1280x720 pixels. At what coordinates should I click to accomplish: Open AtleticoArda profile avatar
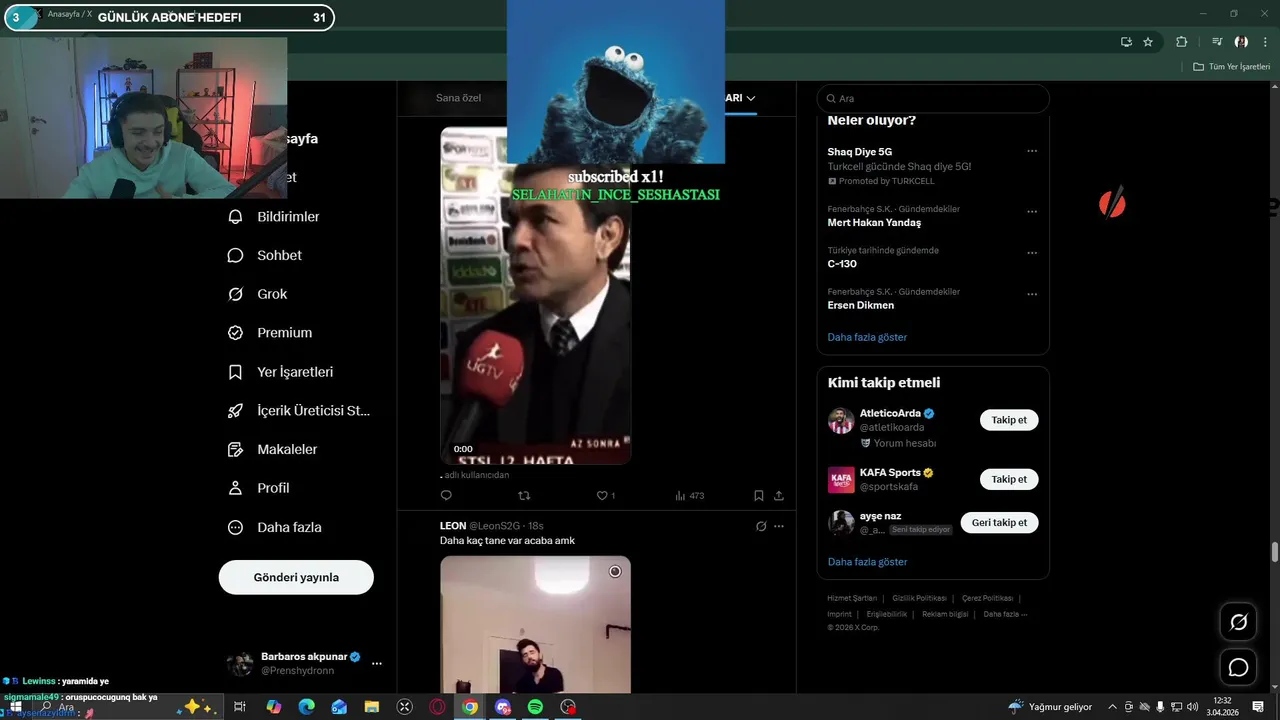click(841, 421)
